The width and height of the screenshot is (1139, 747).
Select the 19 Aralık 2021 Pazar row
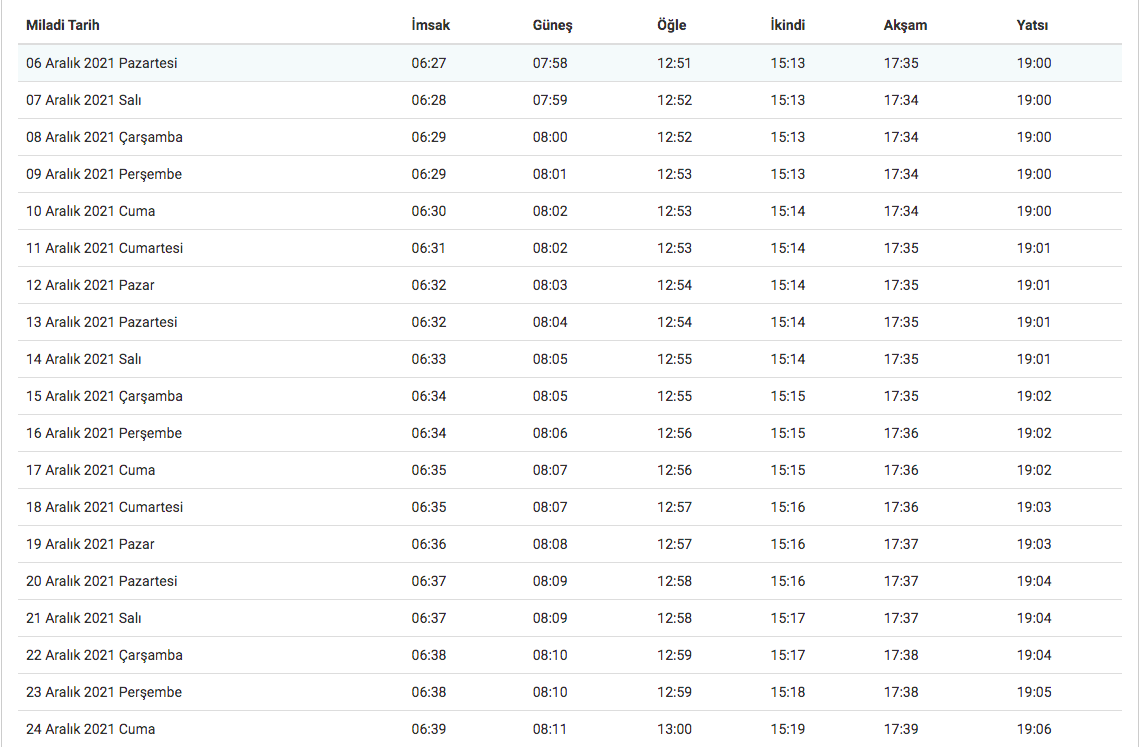(x=570, y=544)
